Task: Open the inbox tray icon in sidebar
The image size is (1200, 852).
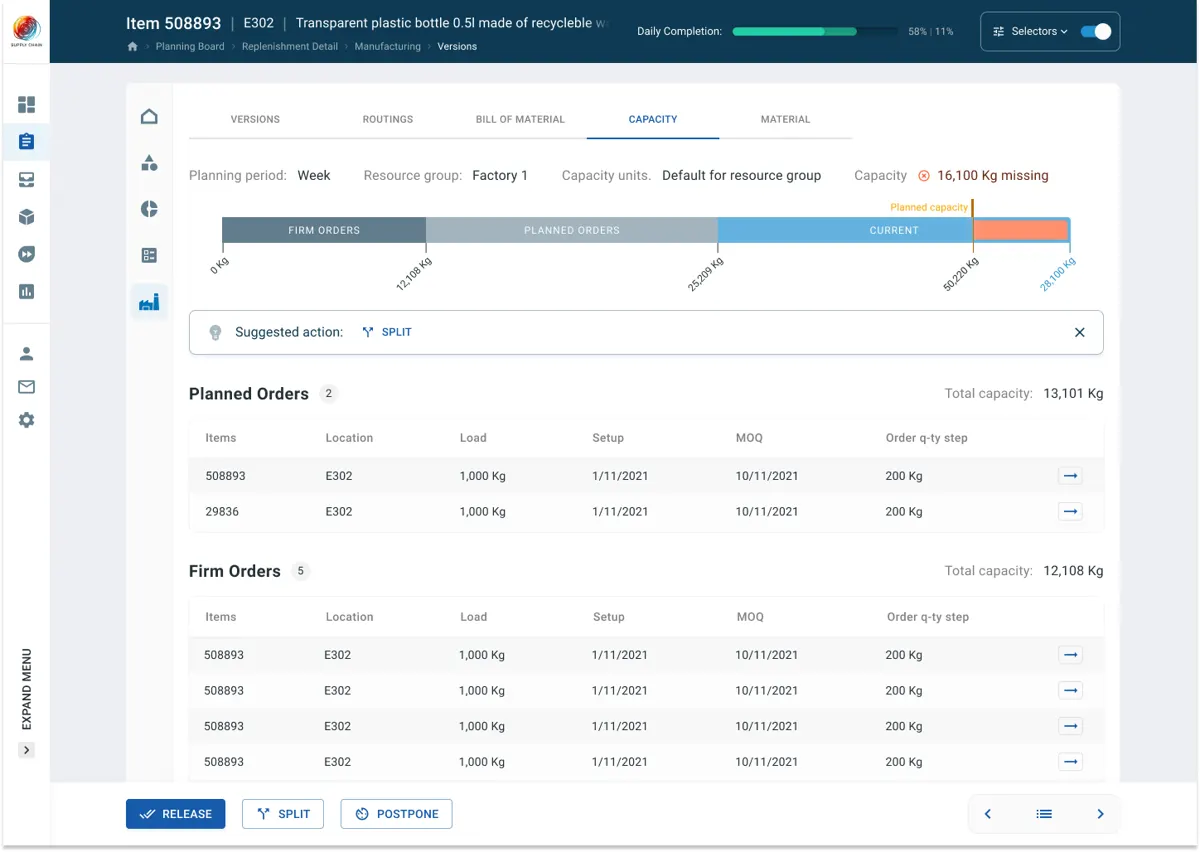Action: pyautogui.click(x=27, y=180)
